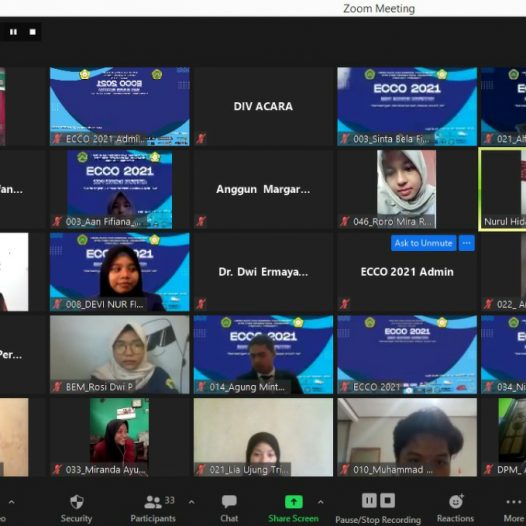Screen dimensions: 526x526
Task: Click muted mic icon beside DPM_ name
Action: (x=489, y=470)
